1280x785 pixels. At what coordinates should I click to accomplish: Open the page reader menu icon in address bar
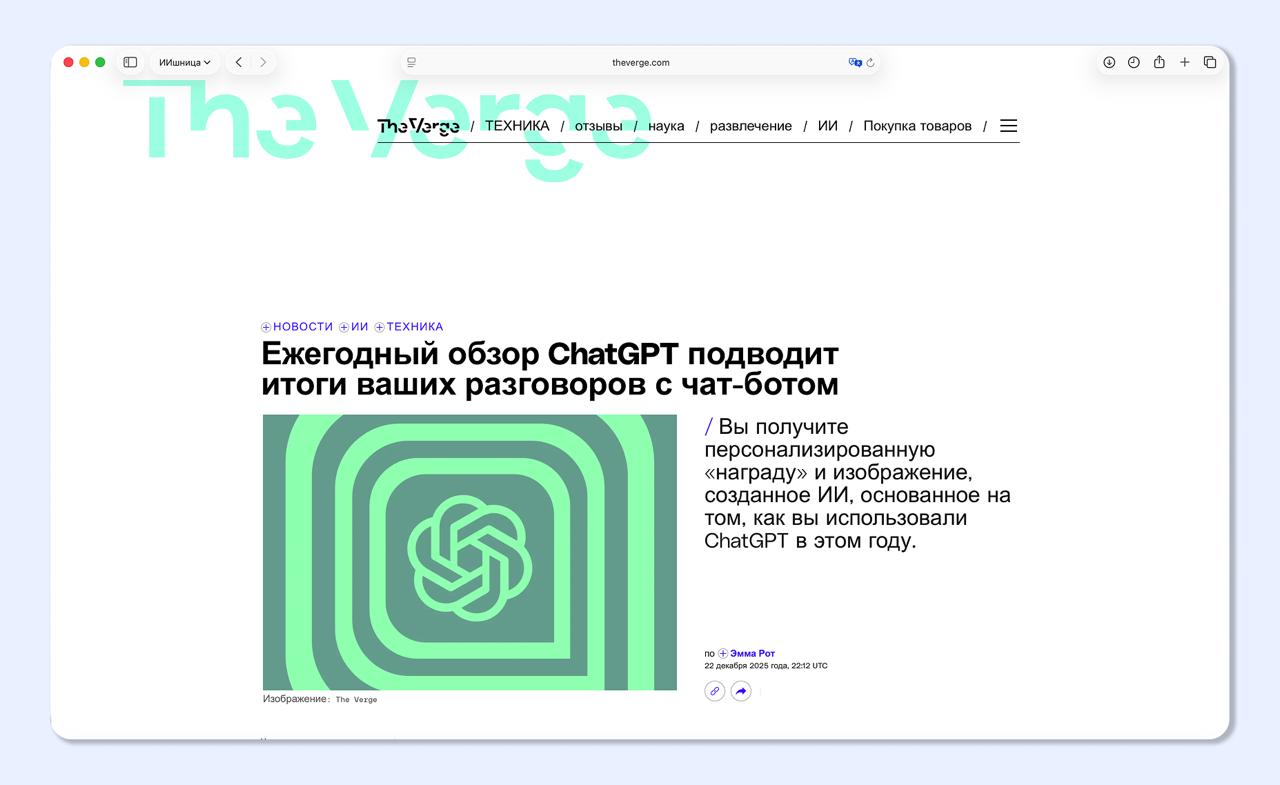point(411,62)
